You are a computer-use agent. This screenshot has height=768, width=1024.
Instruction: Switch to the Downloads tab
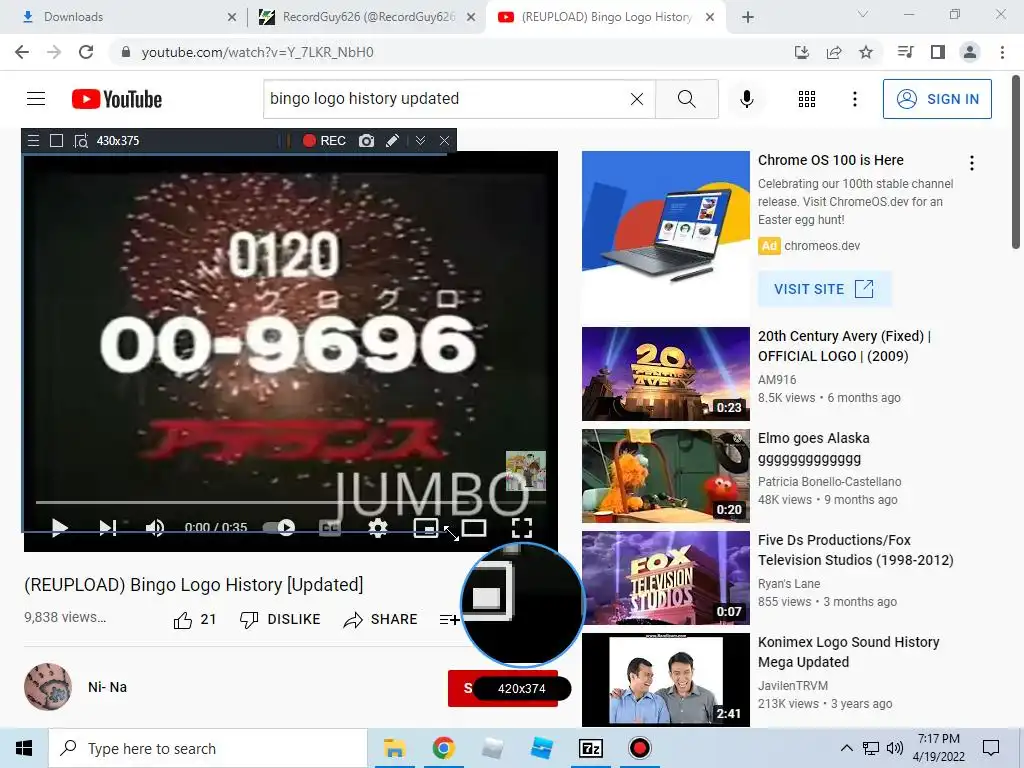124,17
